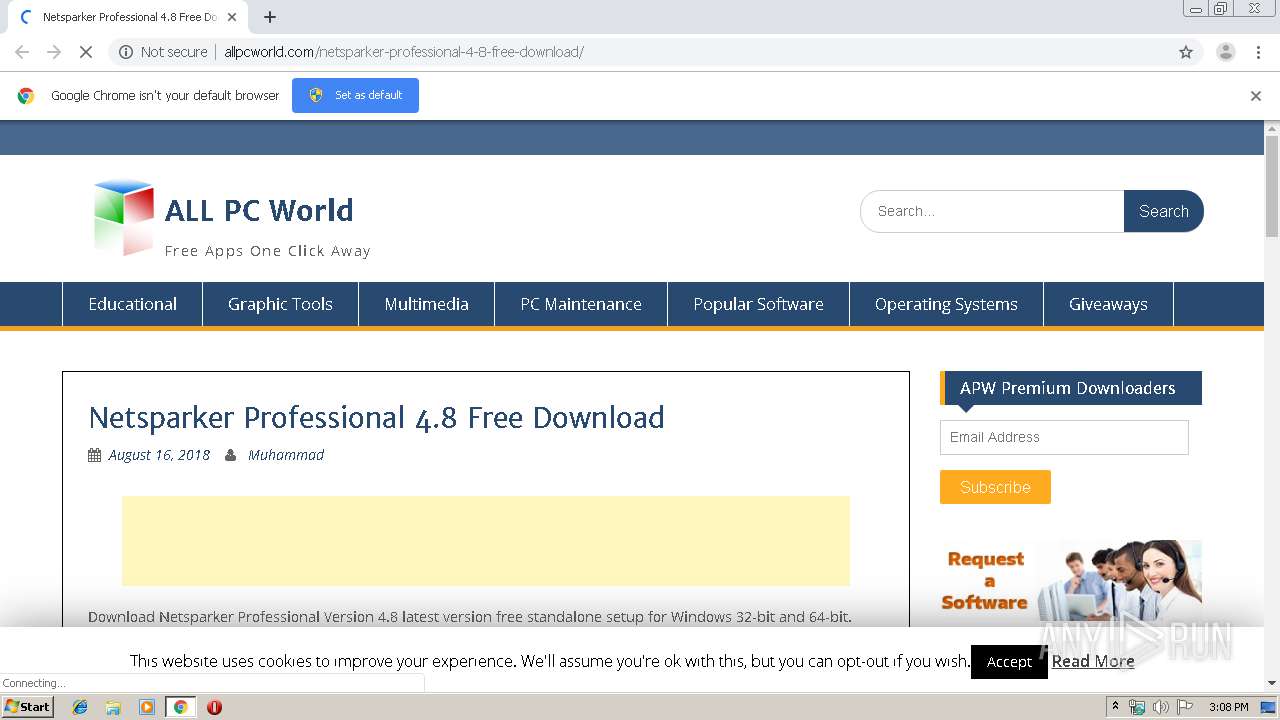Image resolution: width=1280 pixels, height=720 pixels.
Task: Open the Action Center flag icon
Action: pos(1185,707)
